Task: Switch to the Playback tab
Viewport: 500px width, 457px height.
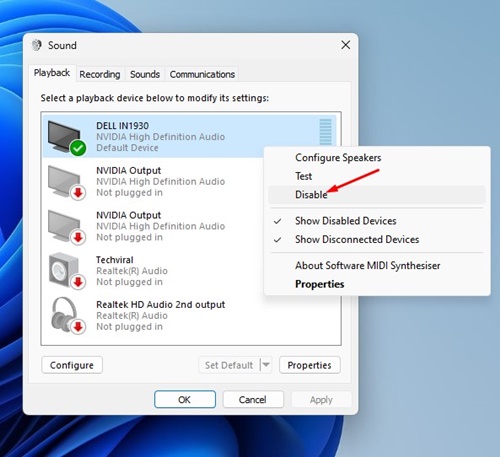Action: (52, 73)
